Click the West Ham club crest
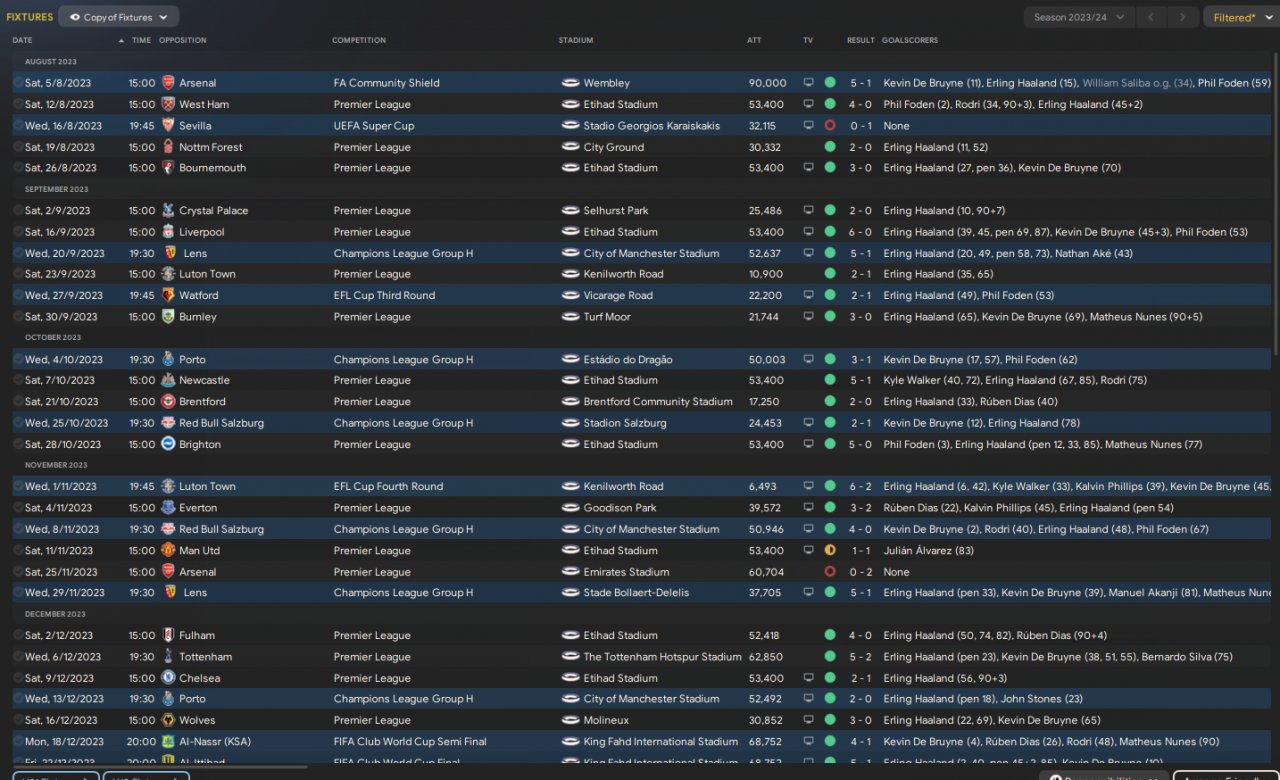Image resolution: width=1280 pixels, height=780 pixels. click(168, 104)
